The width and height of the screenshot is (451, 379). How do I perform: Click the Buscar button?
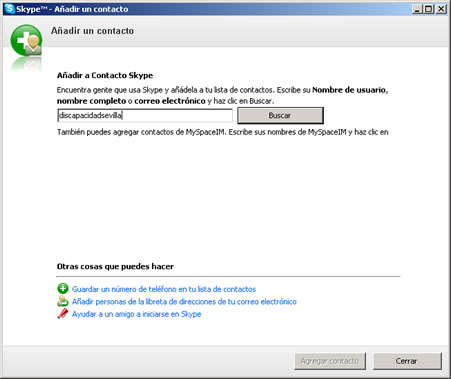point(280,115)
